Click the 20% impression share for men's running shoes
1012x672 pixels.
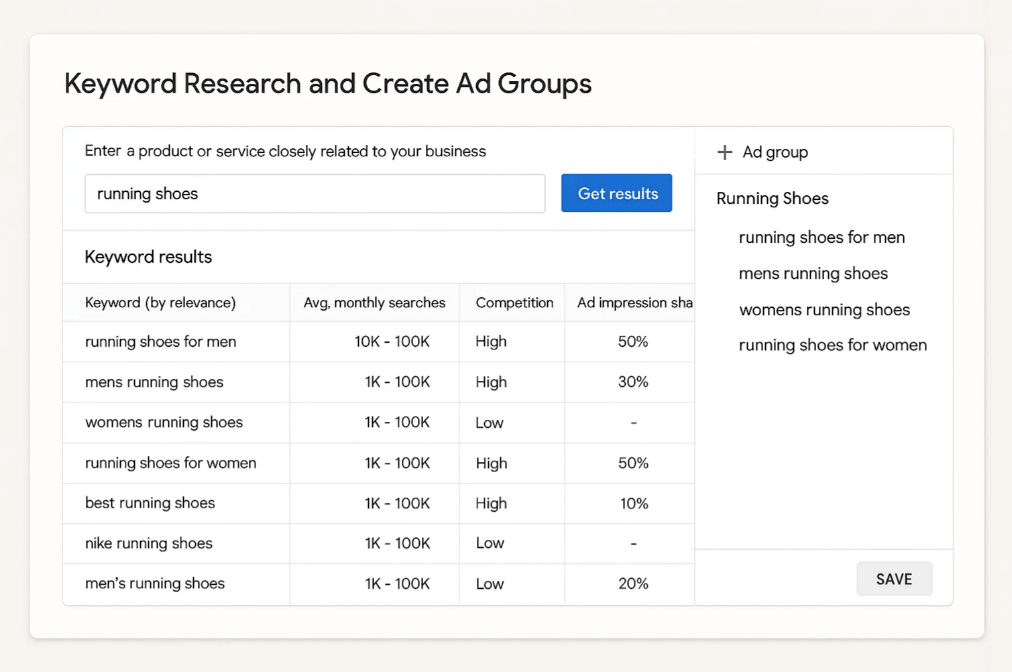pos(633,584)
